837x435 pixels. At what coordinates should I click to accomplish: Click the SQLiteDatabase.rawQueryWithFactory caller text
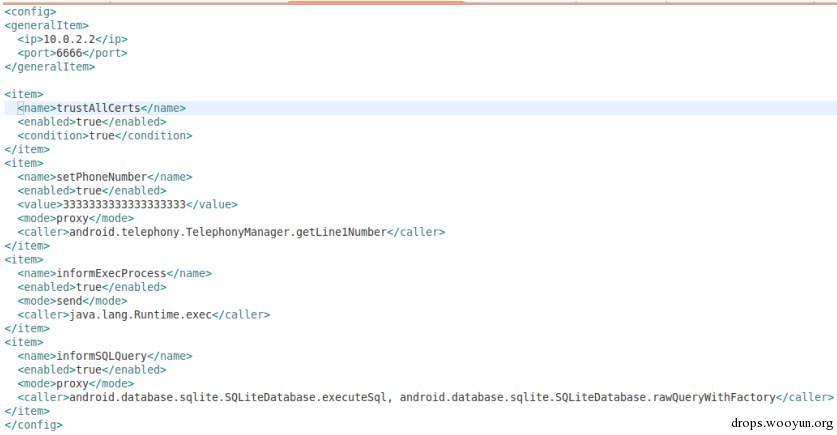(587, 397)
